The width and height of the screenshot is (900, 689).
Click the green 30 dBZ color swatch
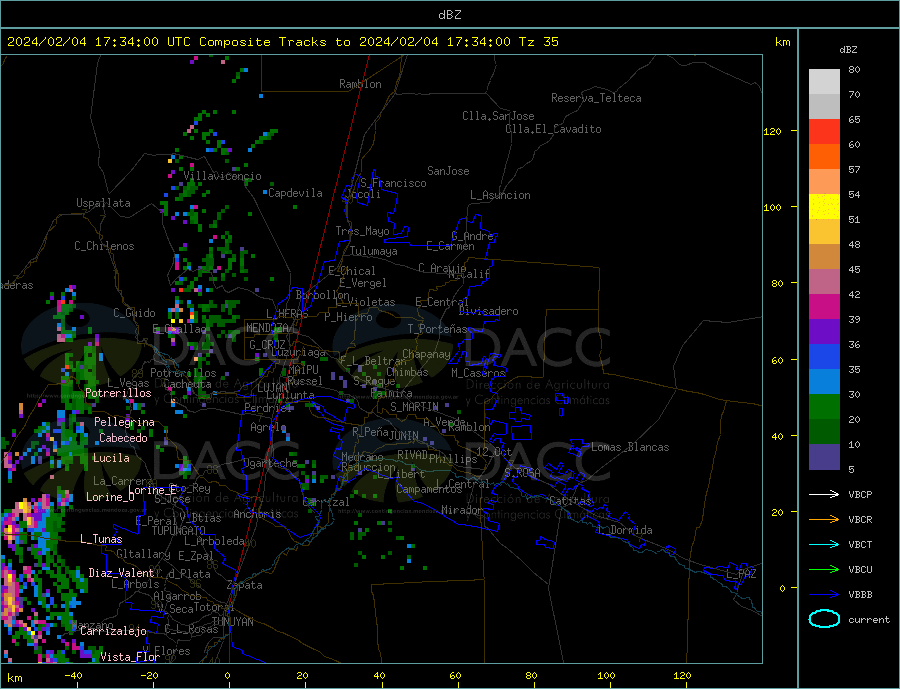coord(824,407)
